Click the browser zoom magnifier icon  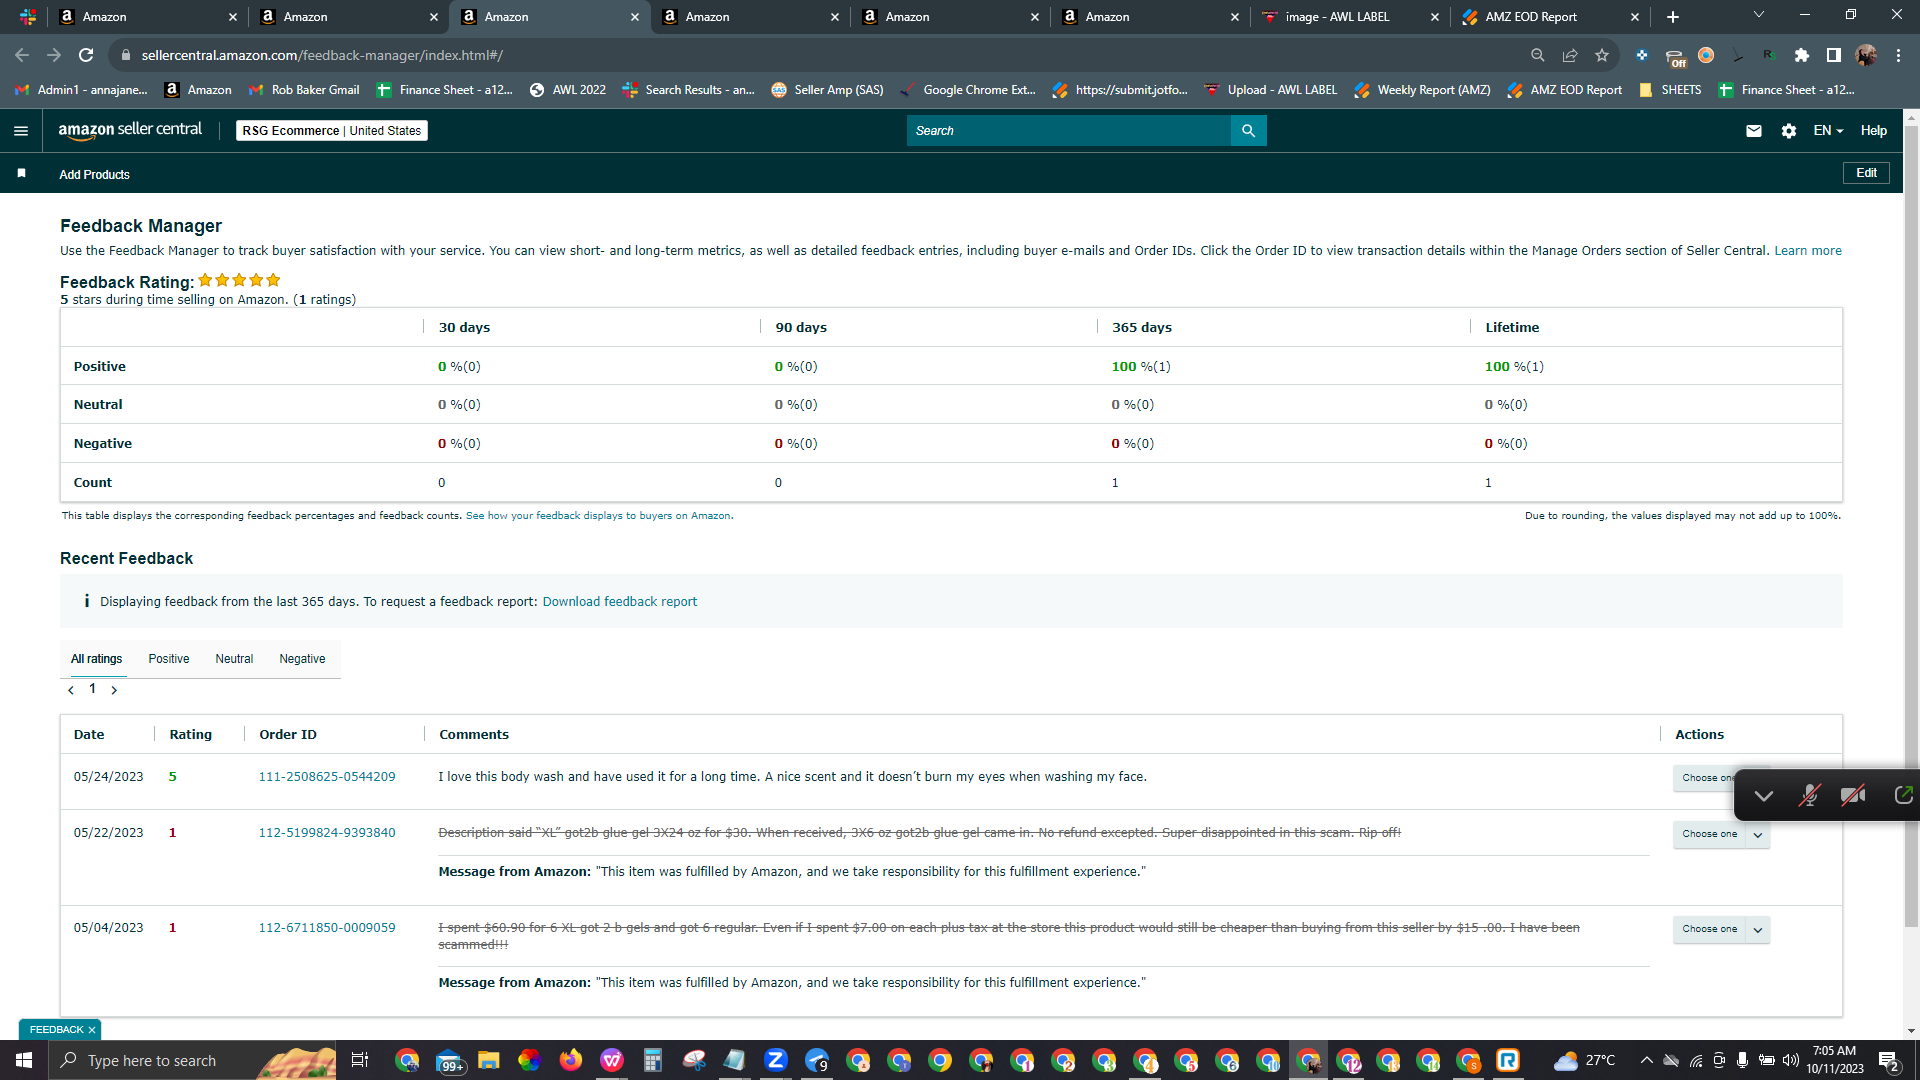tap(1538, 55)
